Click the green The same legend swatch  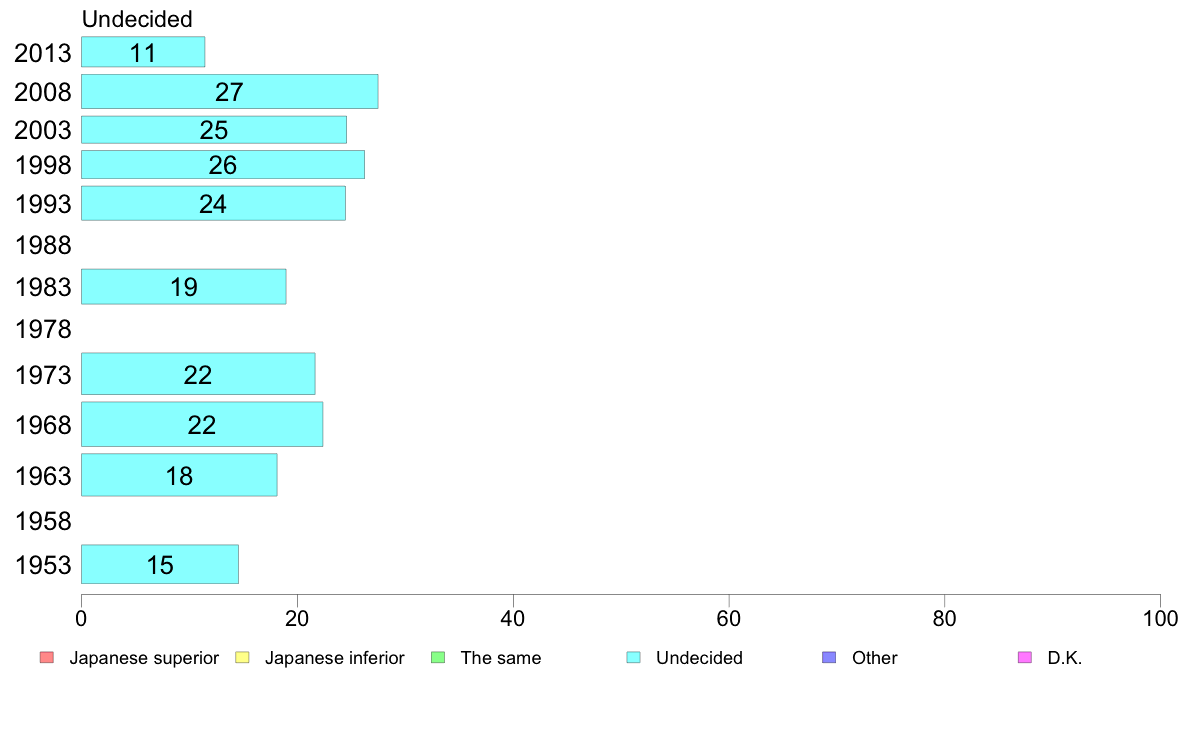click(438, 657)
